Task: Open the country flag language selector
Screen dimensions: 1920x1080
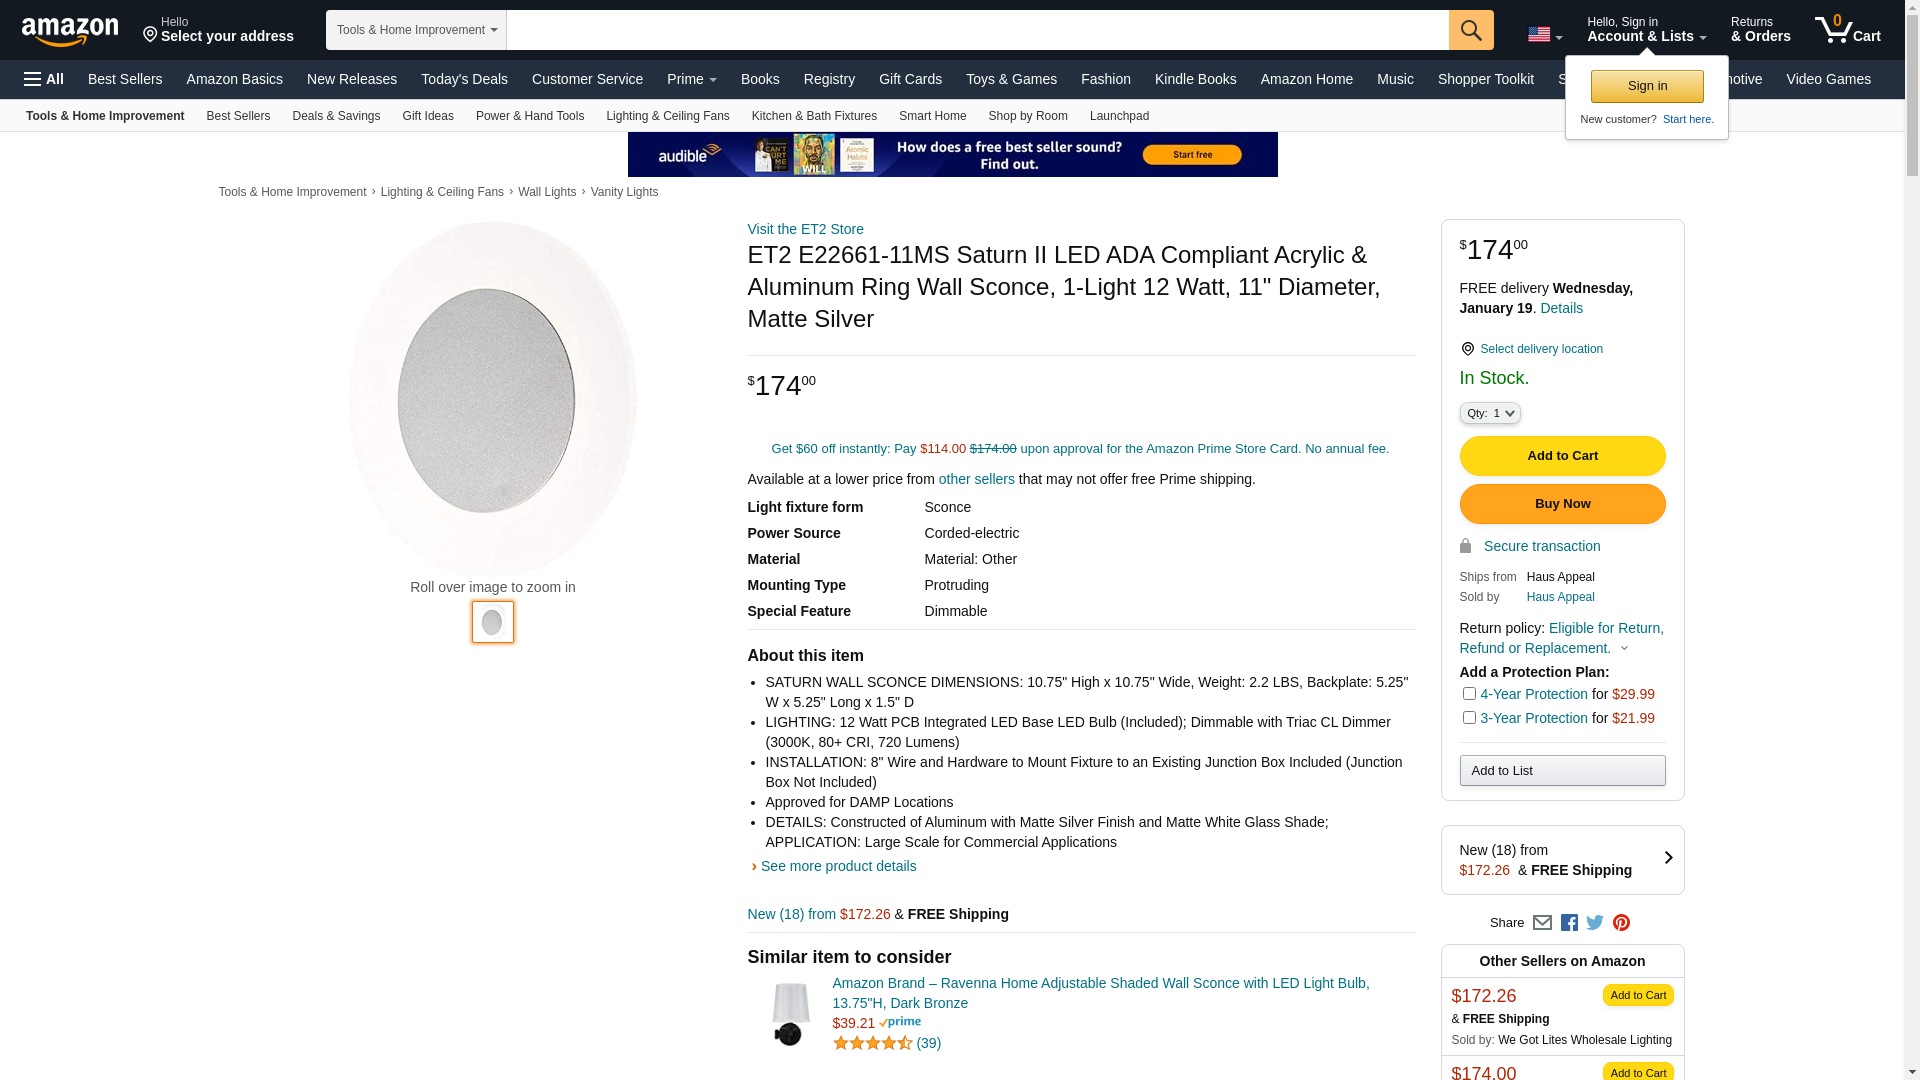Action: pos(1544,35)
